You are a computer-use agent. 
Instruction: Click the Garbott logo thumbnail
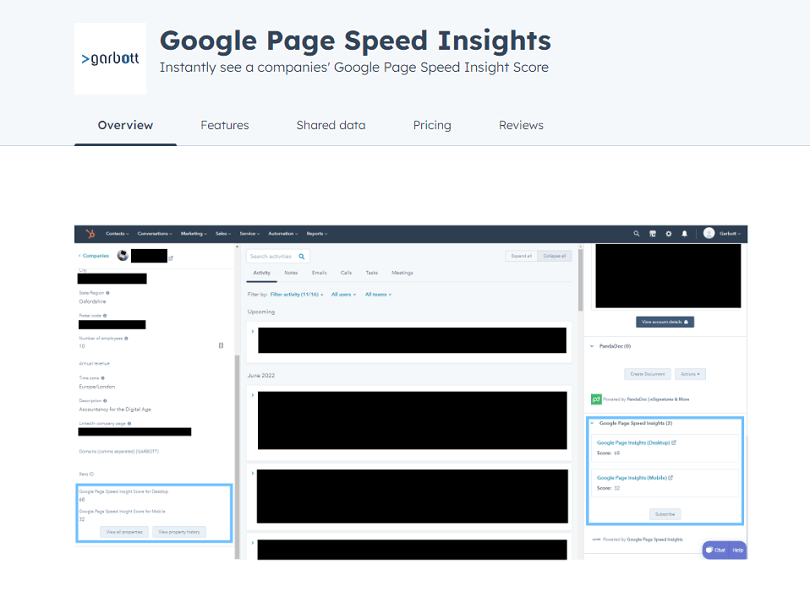click(x=110, y=58)
